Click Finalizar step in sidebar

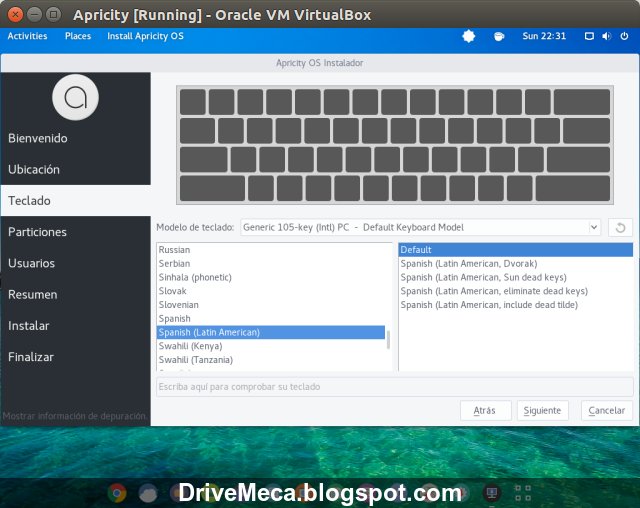pos(76,357)
